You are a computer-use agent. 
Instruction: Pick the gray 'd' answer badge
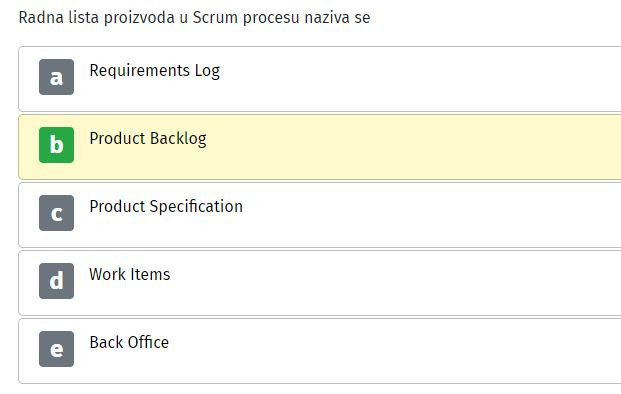[56, 281]
